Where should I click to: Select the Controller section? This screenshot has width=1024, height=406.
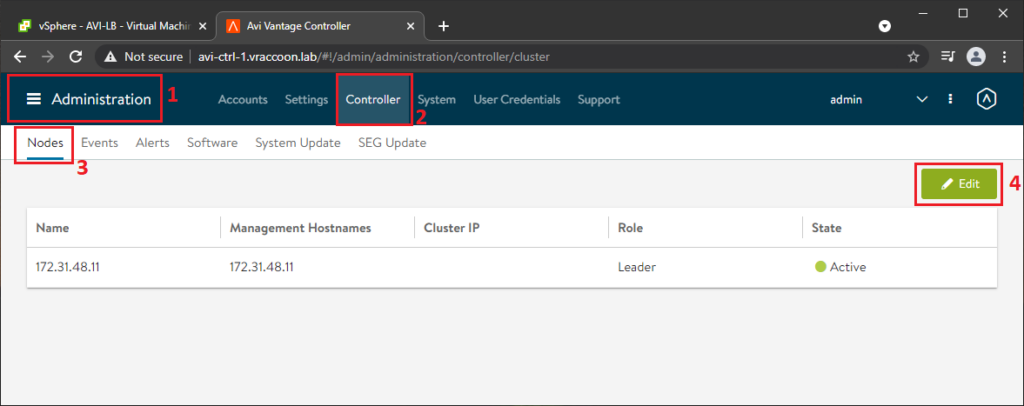click(x=373, y=100)
